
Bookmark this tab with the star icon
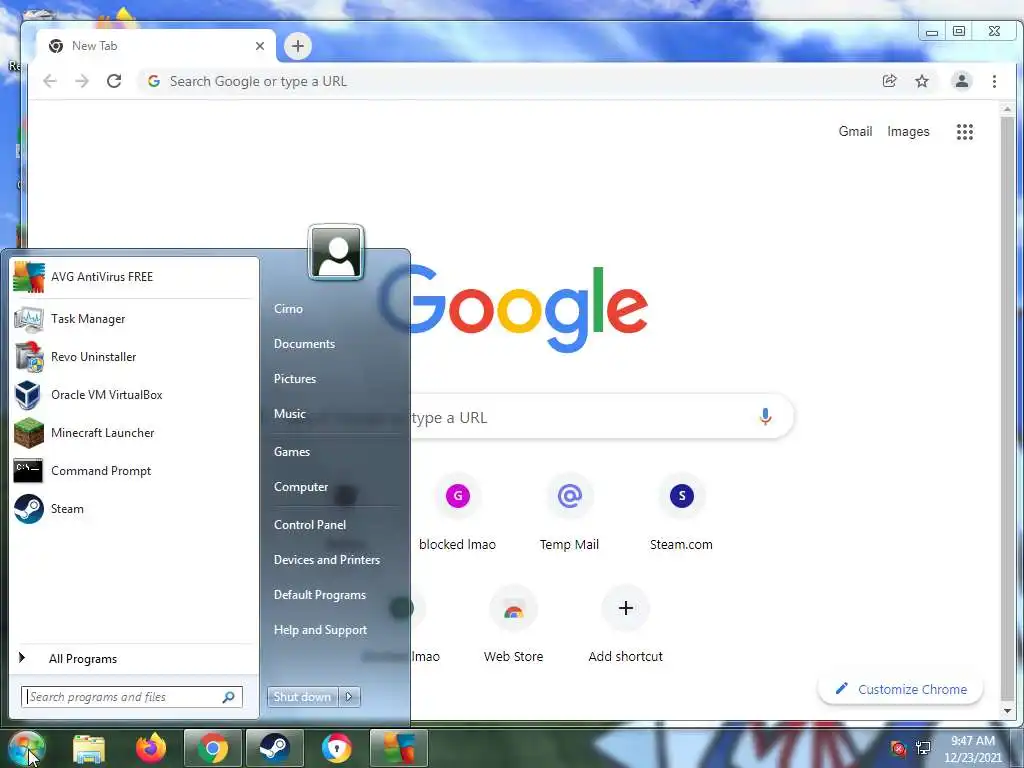(921, 81)
